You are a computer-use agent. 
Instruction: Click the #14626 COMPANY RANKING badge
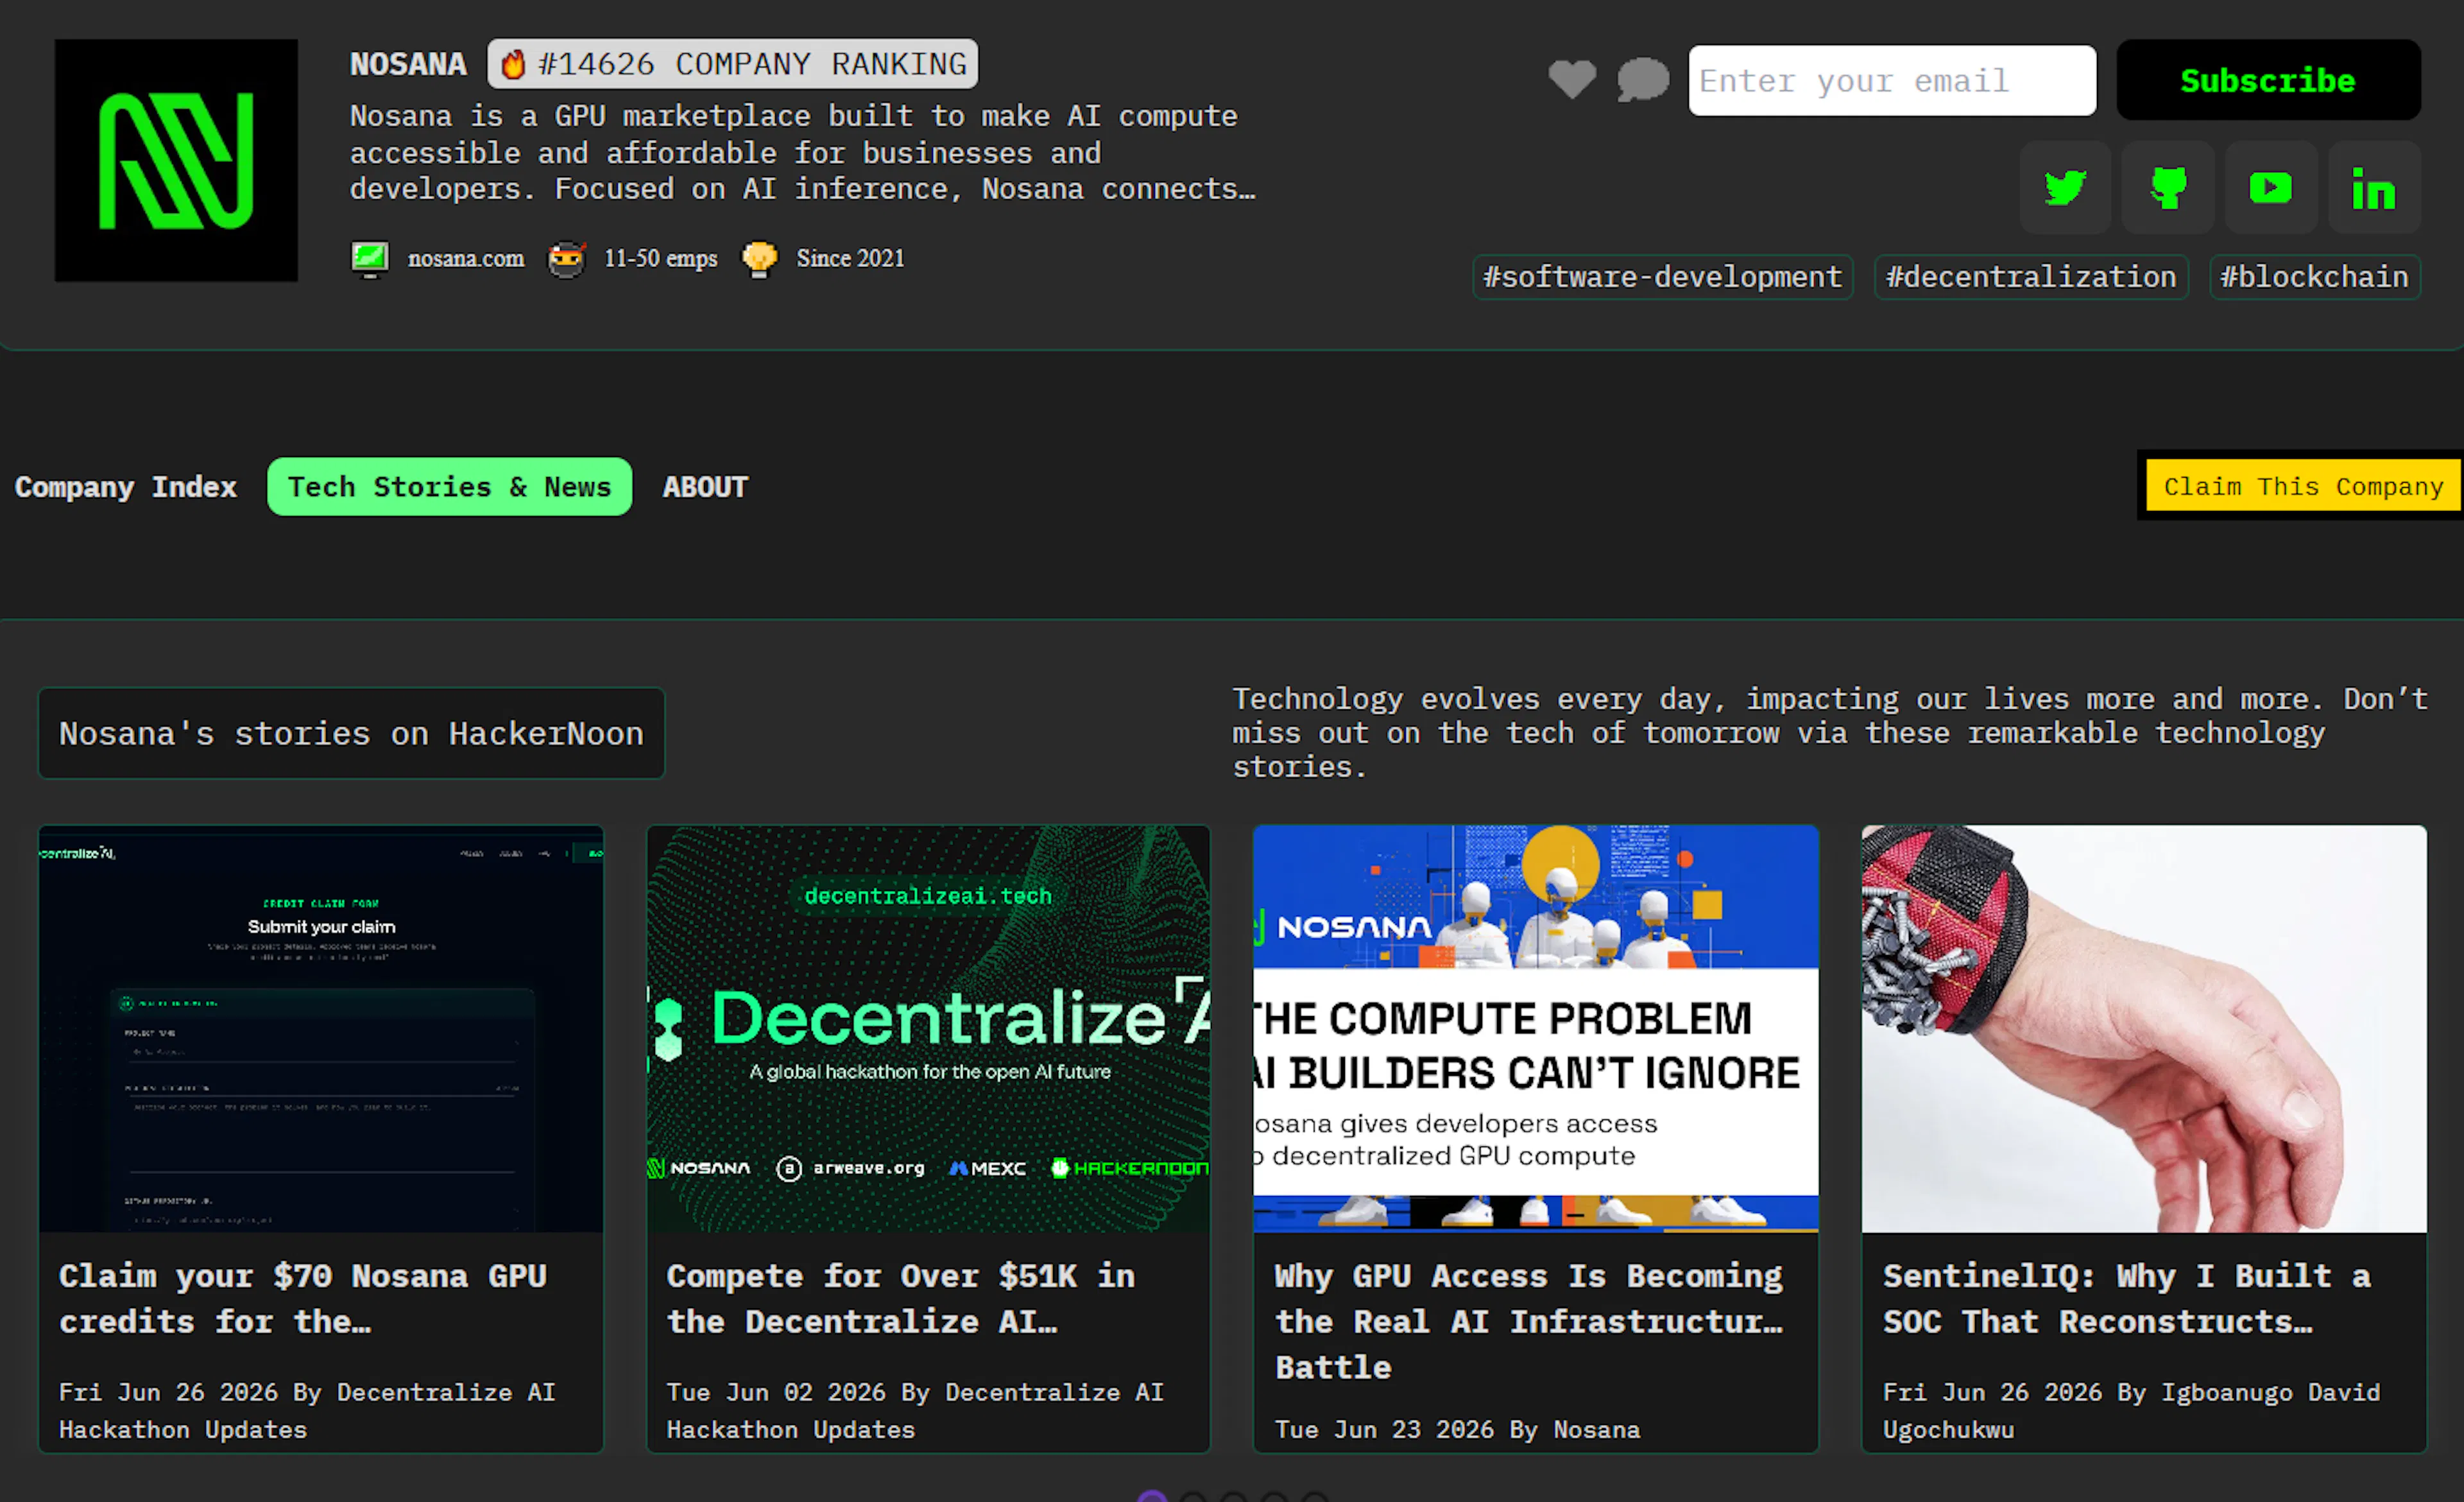click(x=733, y=64)
